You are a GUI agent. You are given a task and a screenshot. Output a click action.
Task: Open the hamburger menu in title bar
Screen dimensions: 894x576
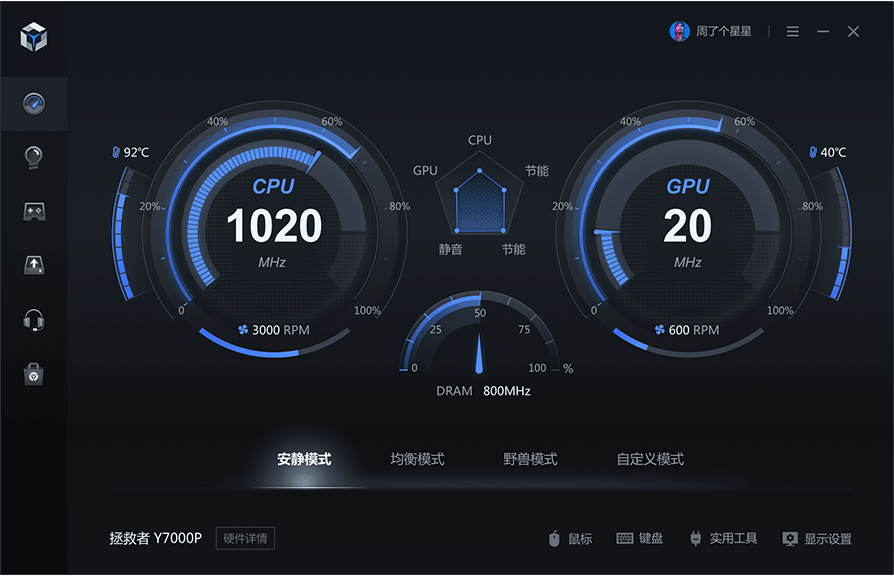(x=792, y=32)
